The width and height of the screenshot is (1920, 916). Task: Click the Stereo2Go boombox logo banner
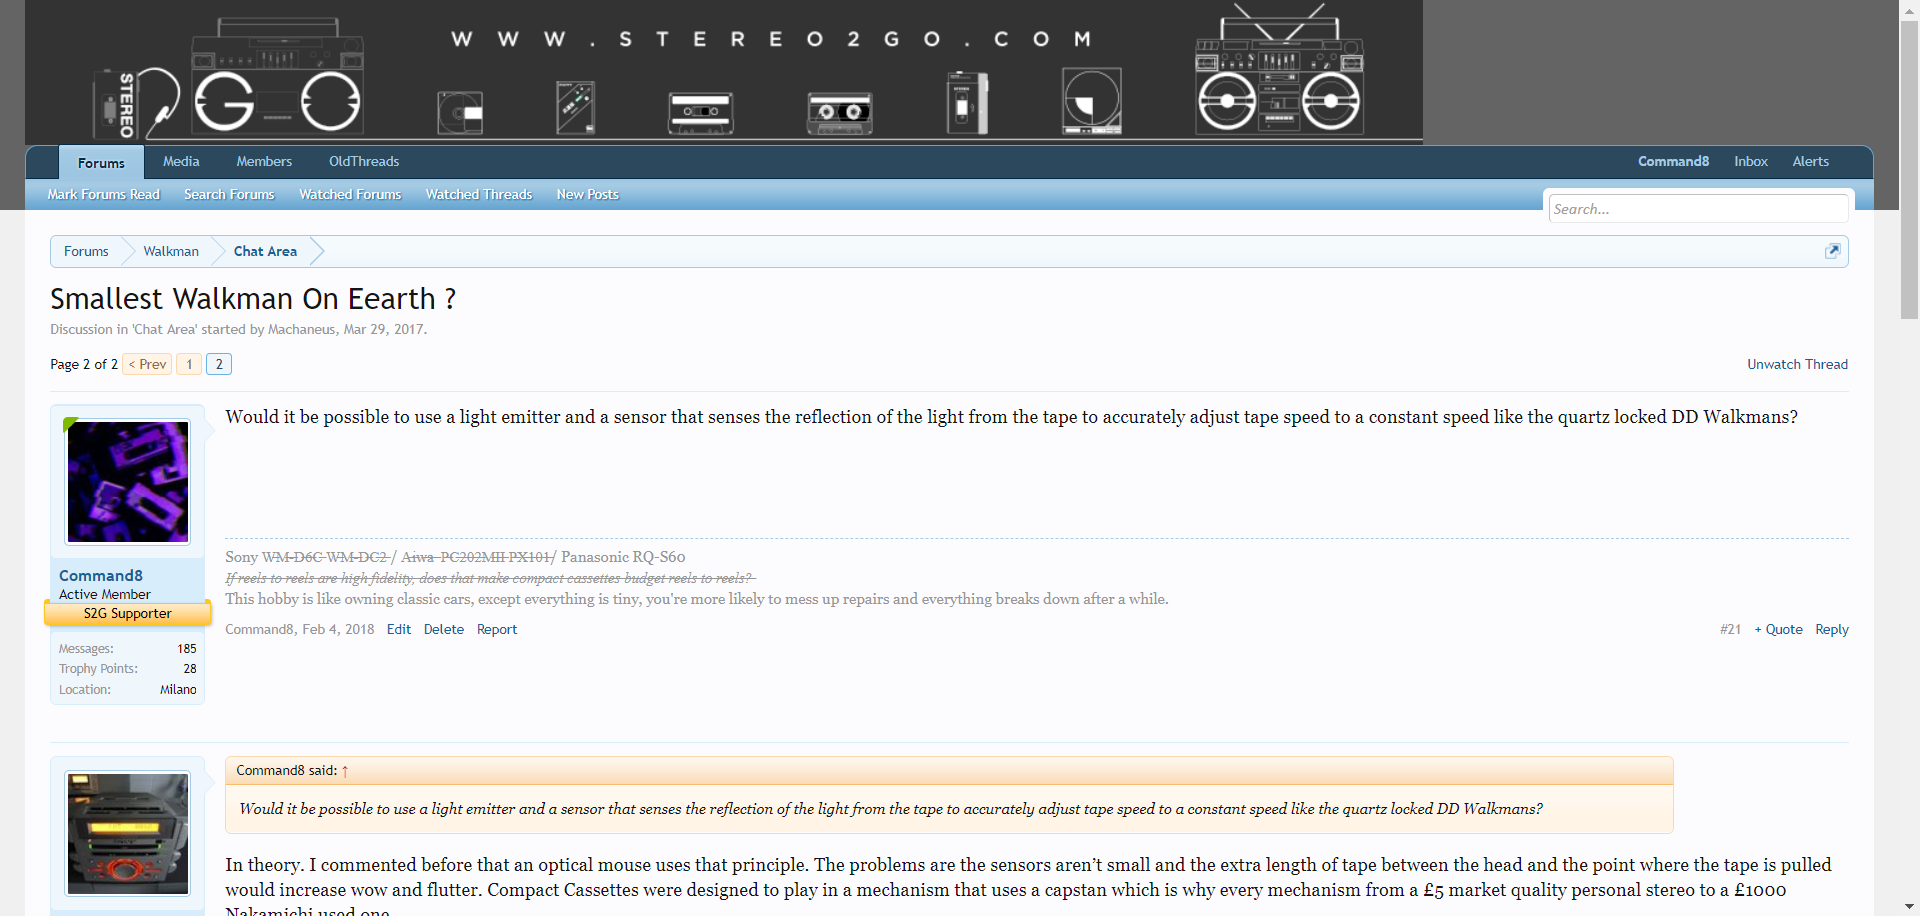click(x=723, y=72)
